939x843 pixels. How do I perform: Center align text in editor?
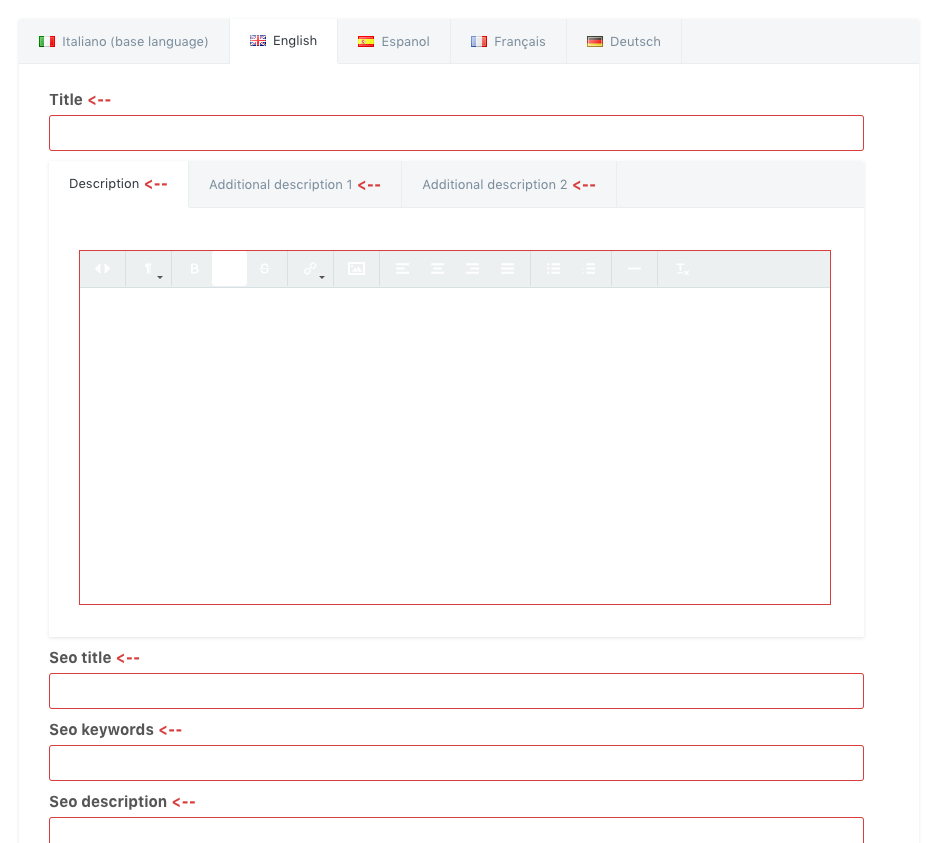pyautogui.click(x=437, y=269)
